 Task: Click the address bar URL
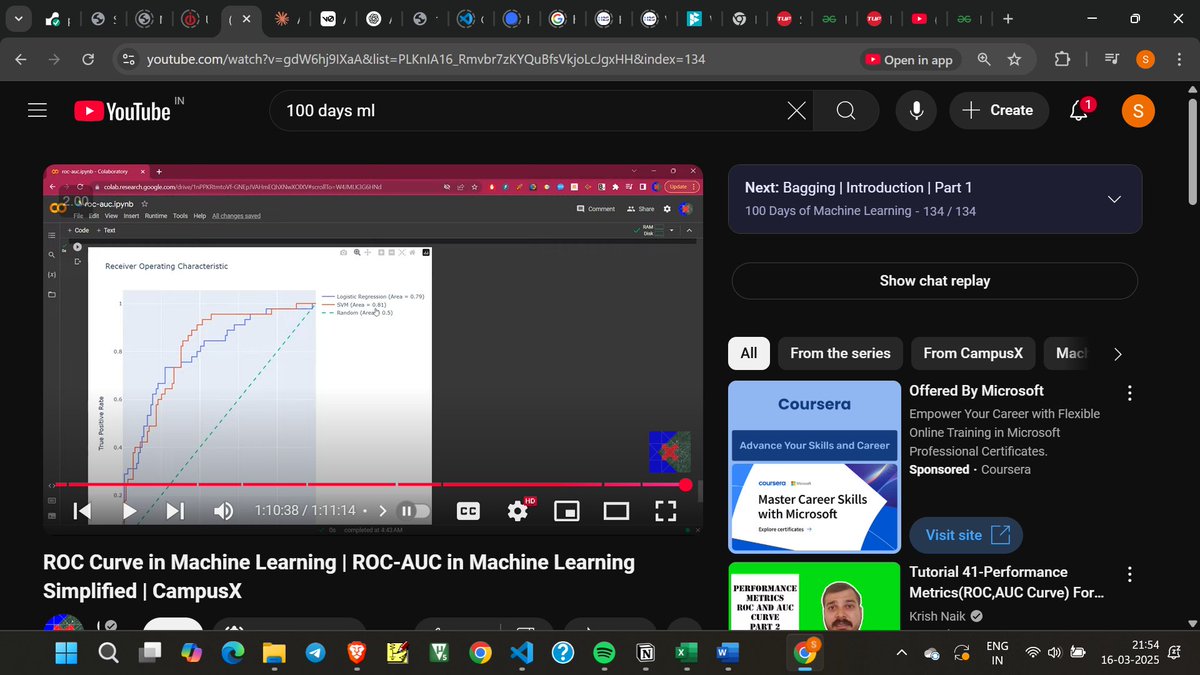[x=426, y=60]
